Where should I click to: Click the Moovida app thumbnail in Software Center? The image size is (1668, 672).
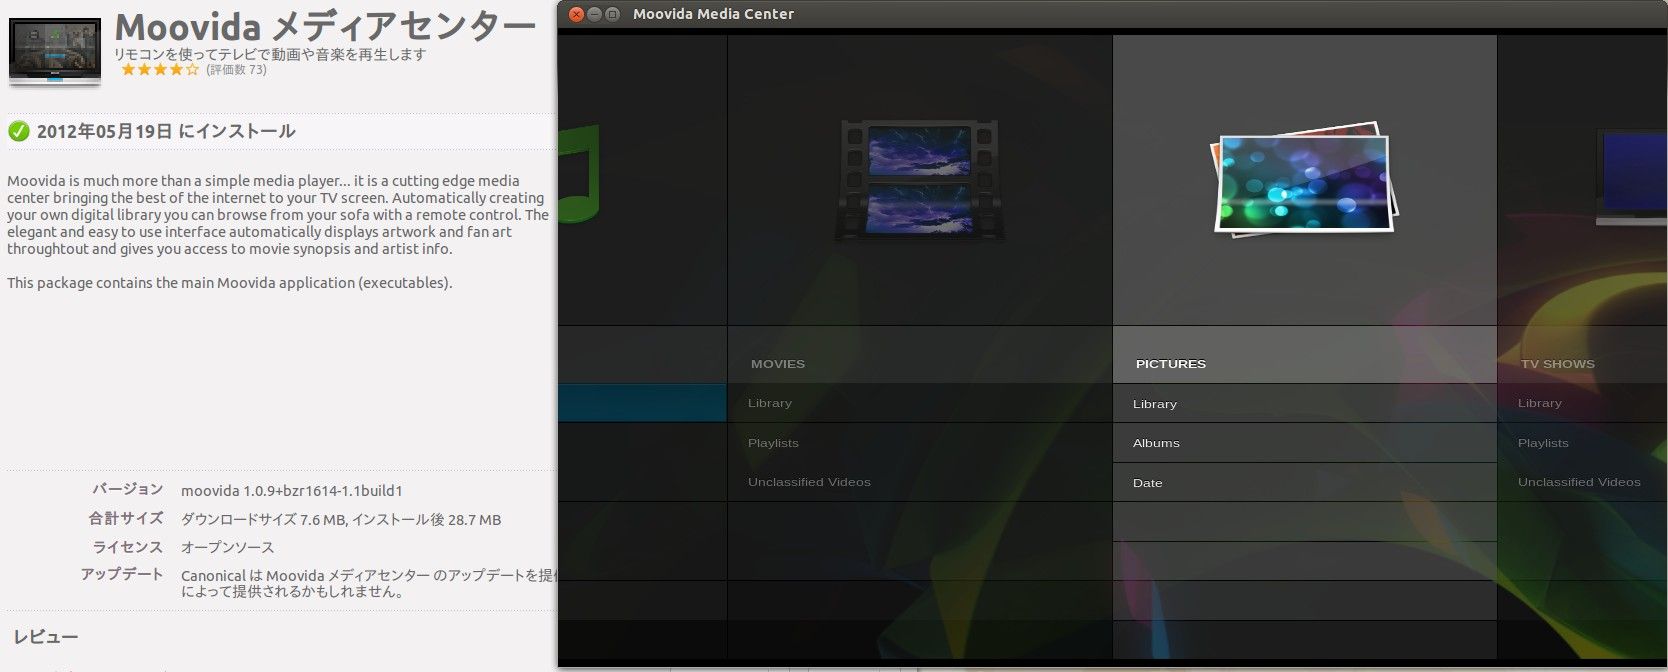(54, 52)
